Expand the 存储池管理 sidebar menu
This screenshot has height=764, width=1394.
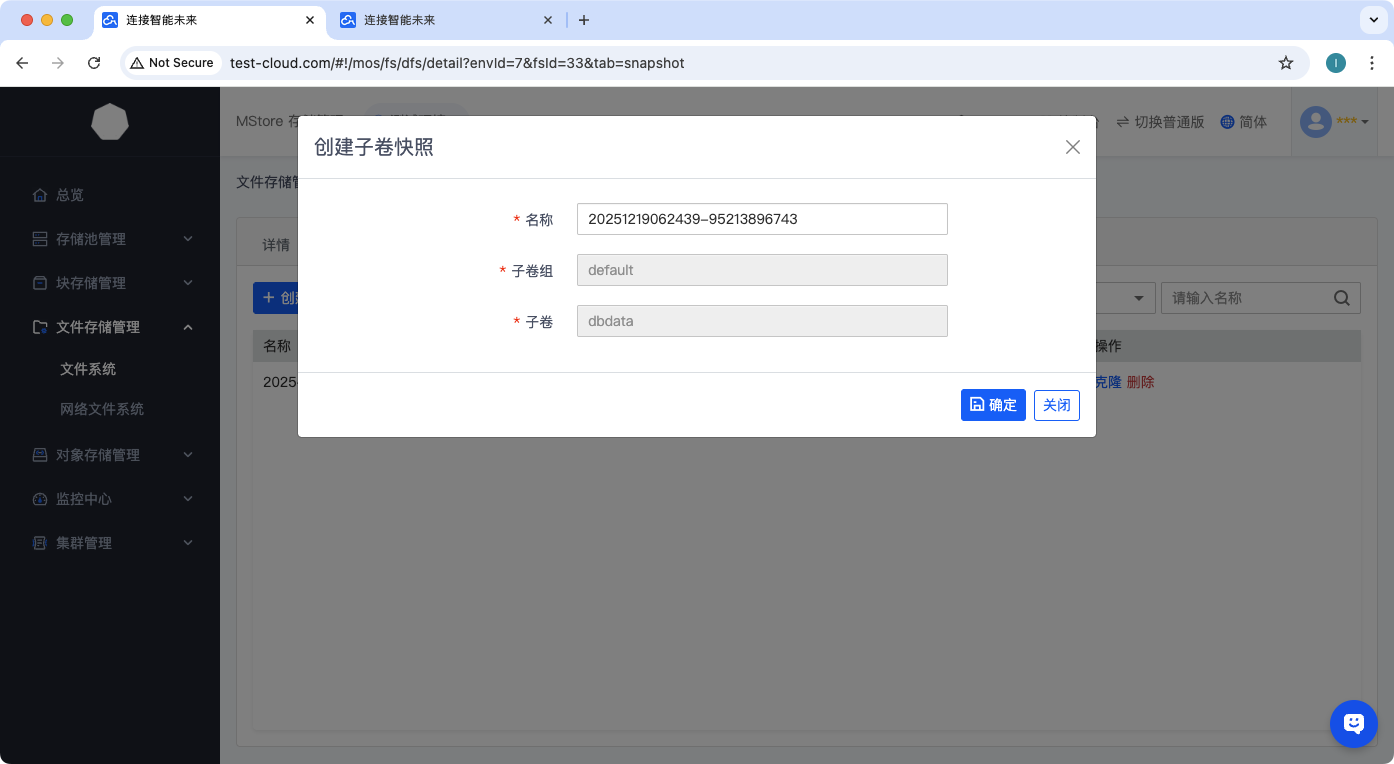(x=110, y=239)
